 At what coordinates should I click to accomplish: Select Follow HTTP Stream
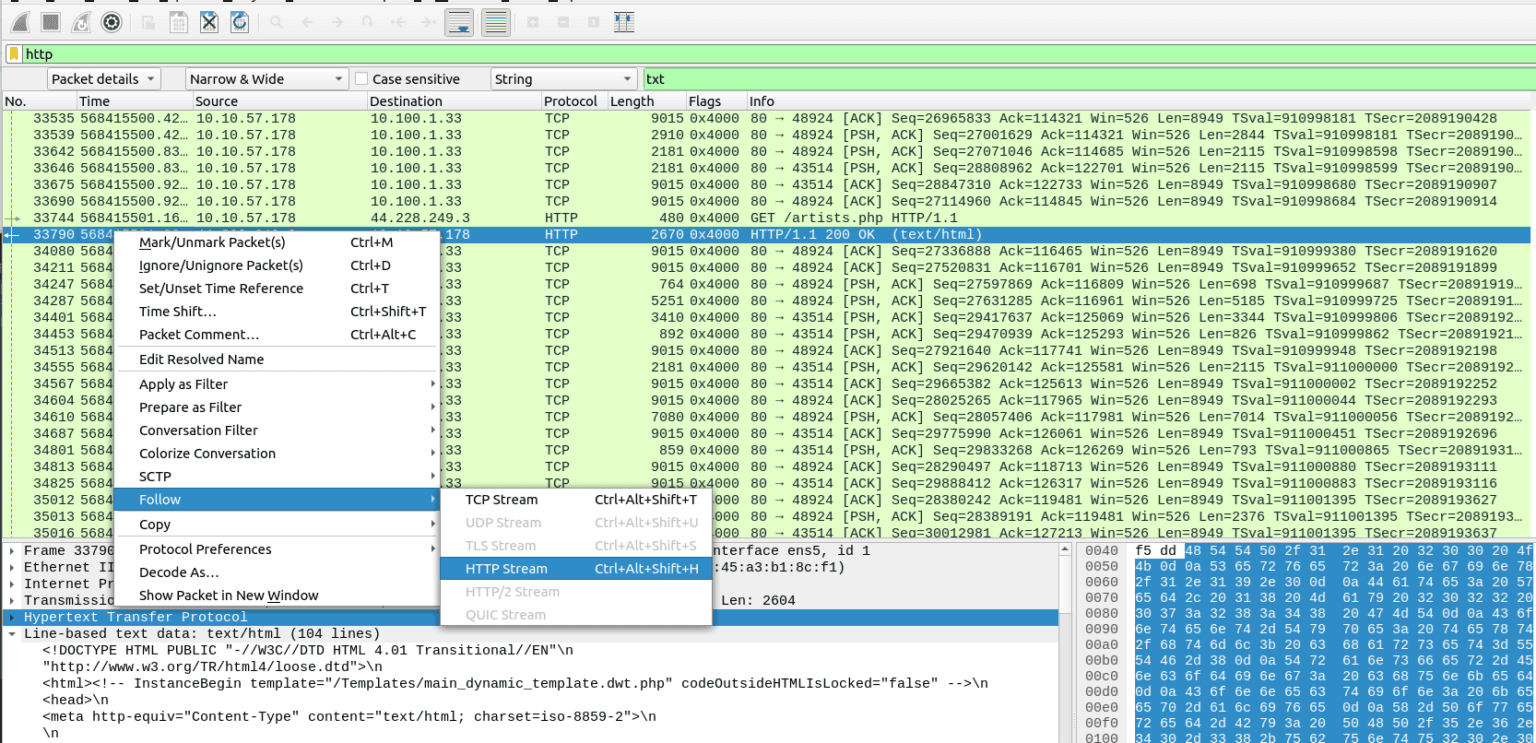tap(514, 568)
